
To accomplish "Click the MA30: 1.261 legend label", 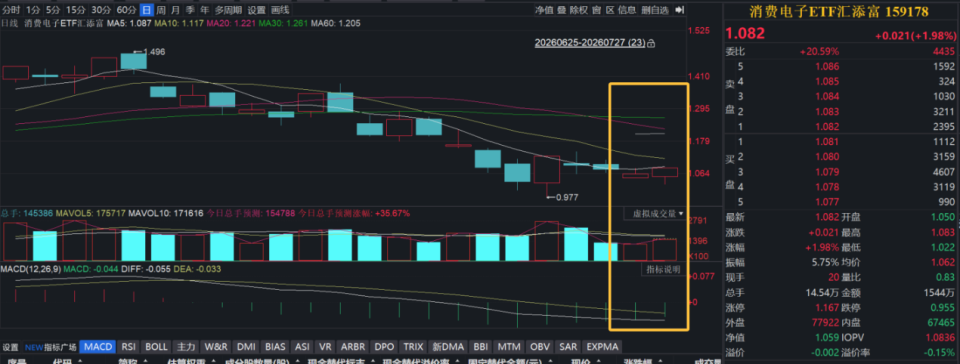I will click(283, 24).
